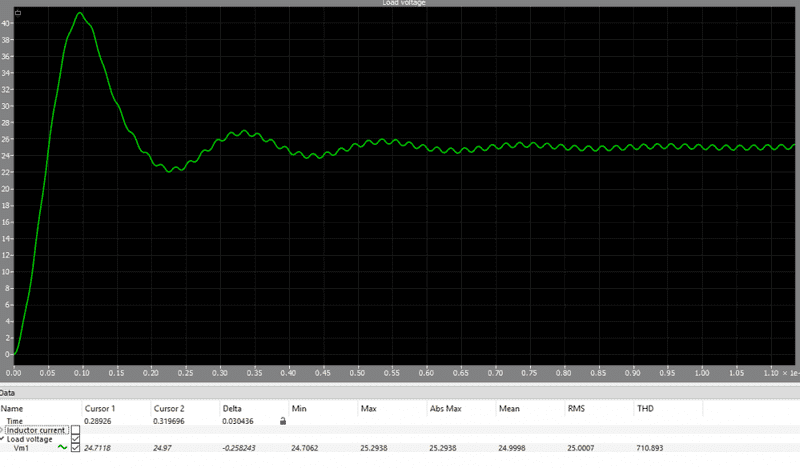Uncheck the Load voltage checkbox
The height and width of the screenshot is (468, 800).
[x=76, y=439]
